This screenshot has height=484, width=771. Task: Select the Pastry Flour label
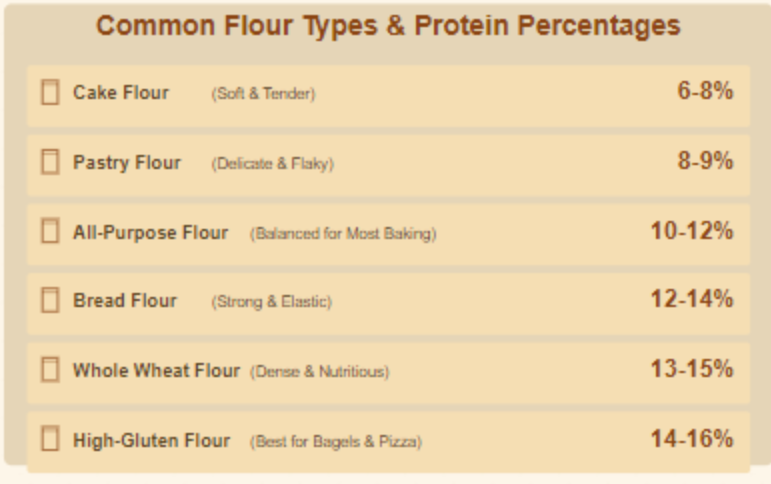tap(127, 162)
